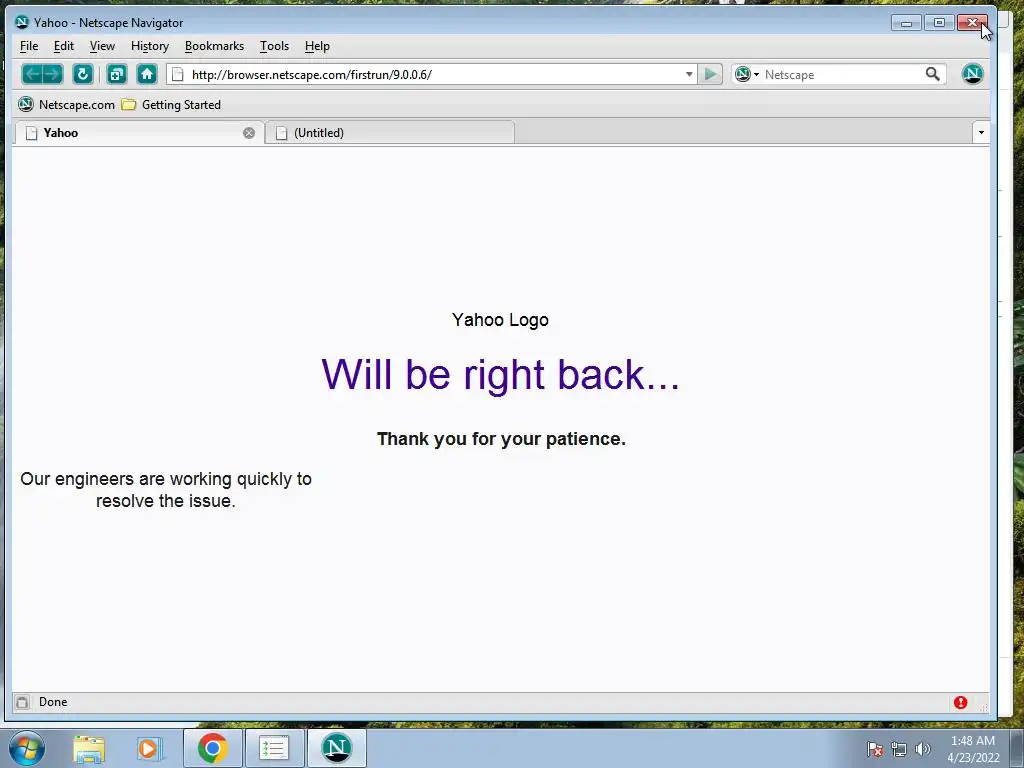Launch Windows Media Player from taskbar
1024x768 pixels.
click(149, 748)
